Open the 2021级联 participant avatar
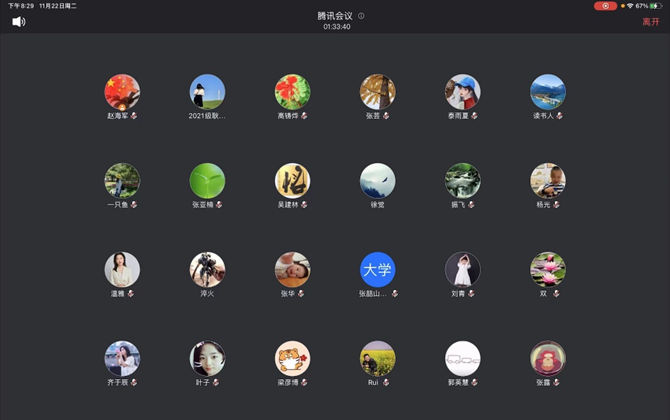The image size is (670, 420). coord(207,92)
